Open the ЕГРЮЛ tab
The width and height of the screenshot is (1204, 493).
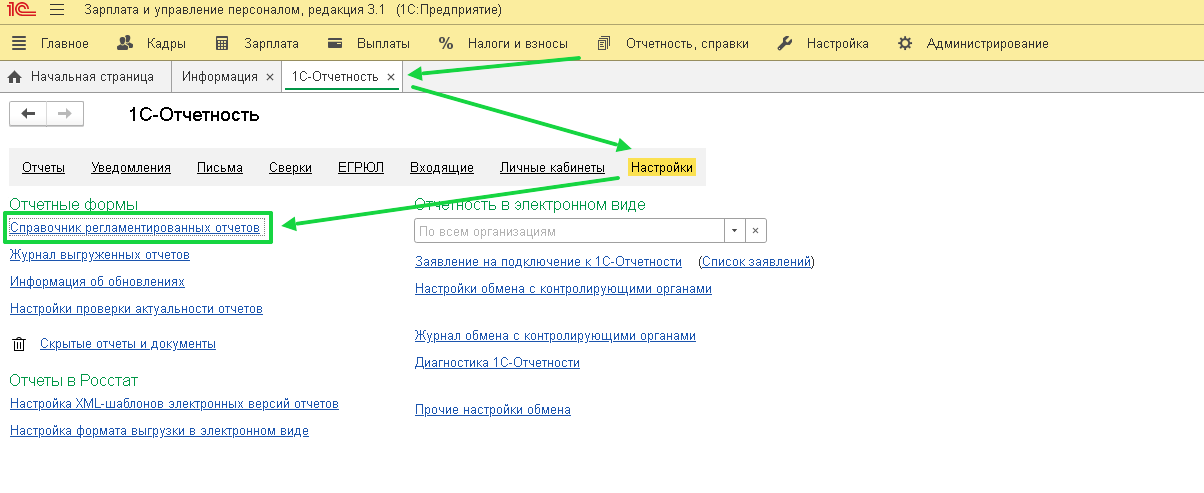[361, 168]
